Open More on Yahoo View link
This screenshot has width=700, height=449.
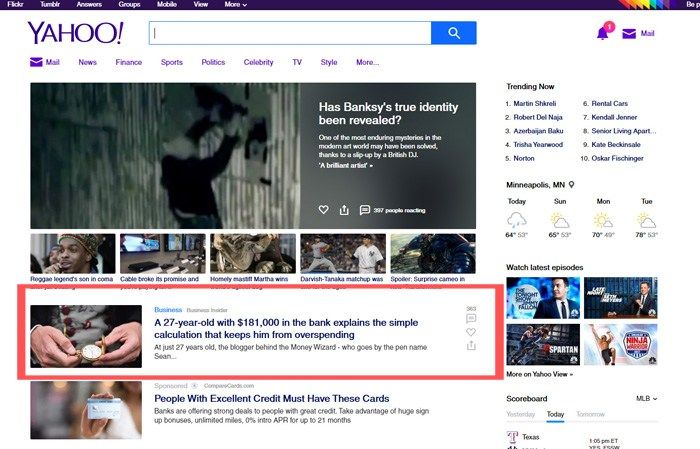[539, 374]
